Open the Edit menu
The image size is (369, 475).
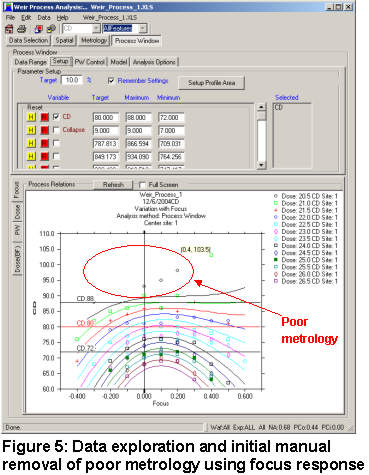click(x=26, y=17)
